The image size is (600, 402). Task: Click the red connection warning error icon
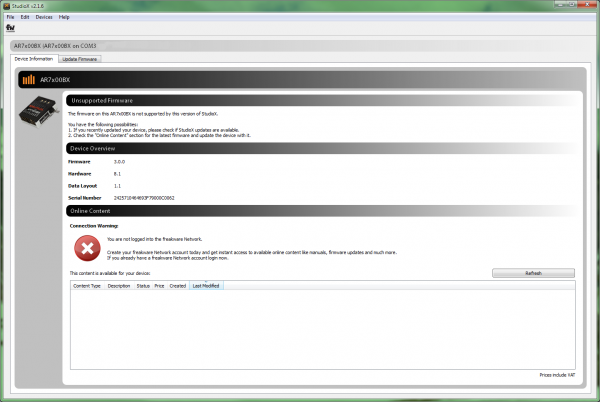[86, 245]
